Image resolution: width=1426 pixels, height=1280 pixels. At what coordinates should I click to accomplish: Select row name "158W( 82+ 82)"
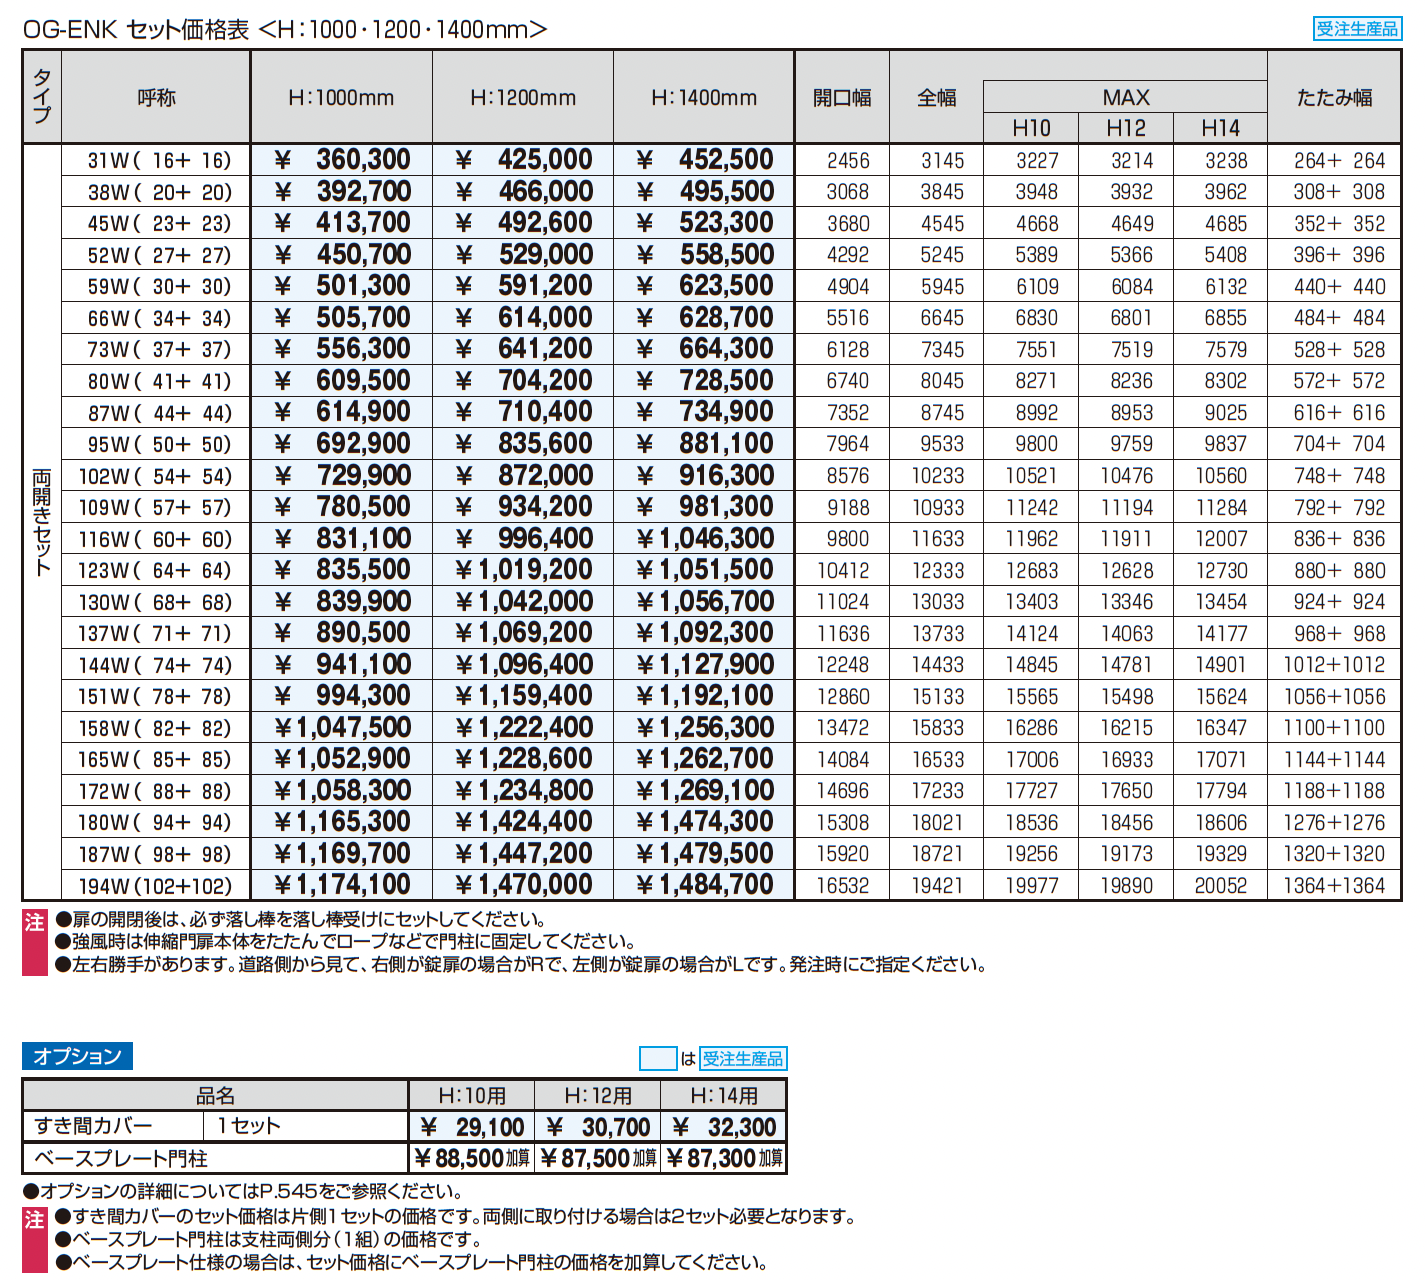point(155,729)
